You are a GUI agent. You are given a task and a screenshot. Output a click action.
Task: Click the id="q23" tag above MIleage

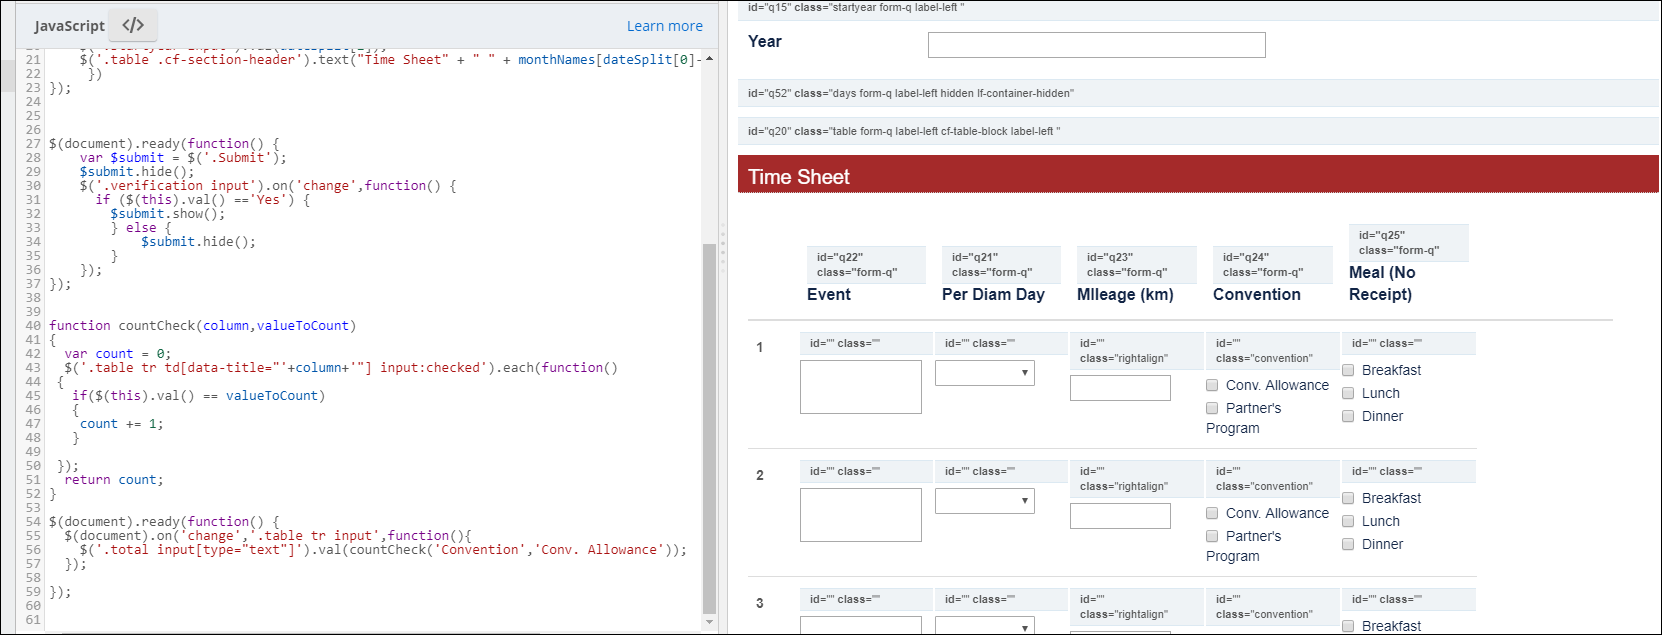point(1137,265)
